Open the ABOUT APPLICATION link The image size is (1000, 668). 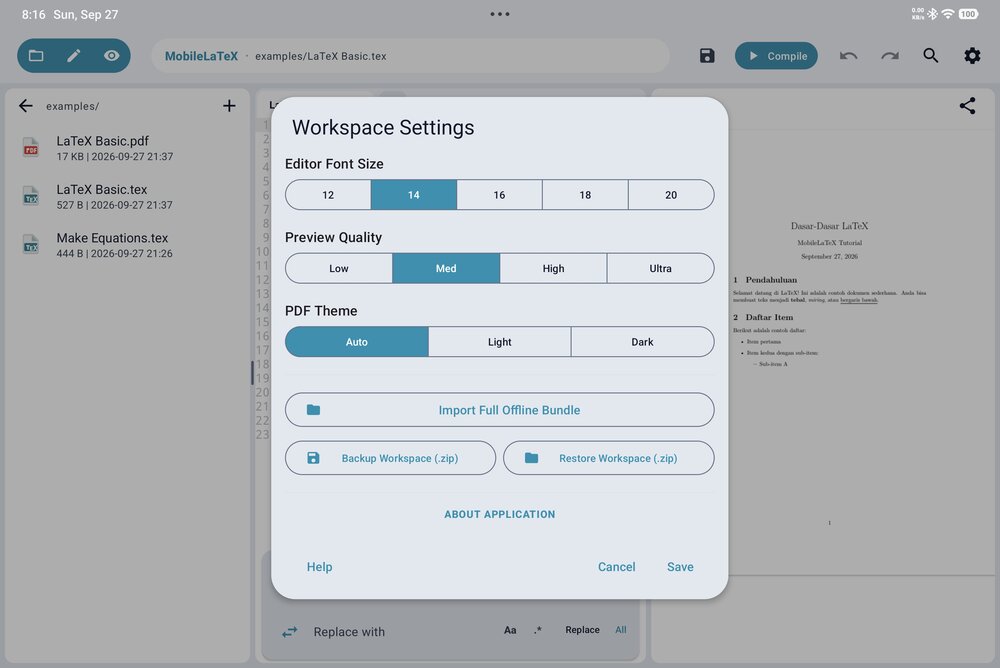[499, 514]
